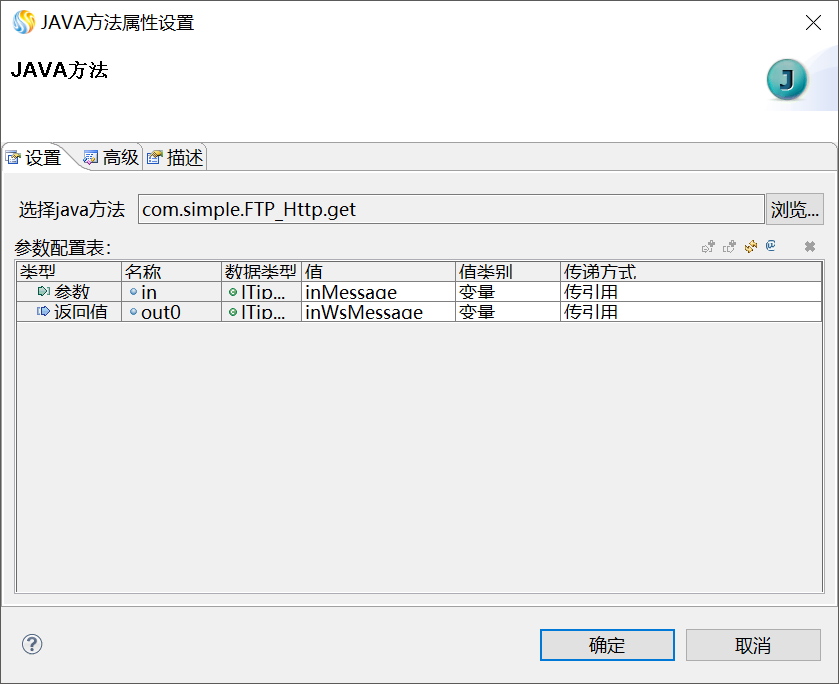Image resolution: width=839 pixels, height=684 pixels.
Task: Click the 数据类型 column header
Action: 262,271
